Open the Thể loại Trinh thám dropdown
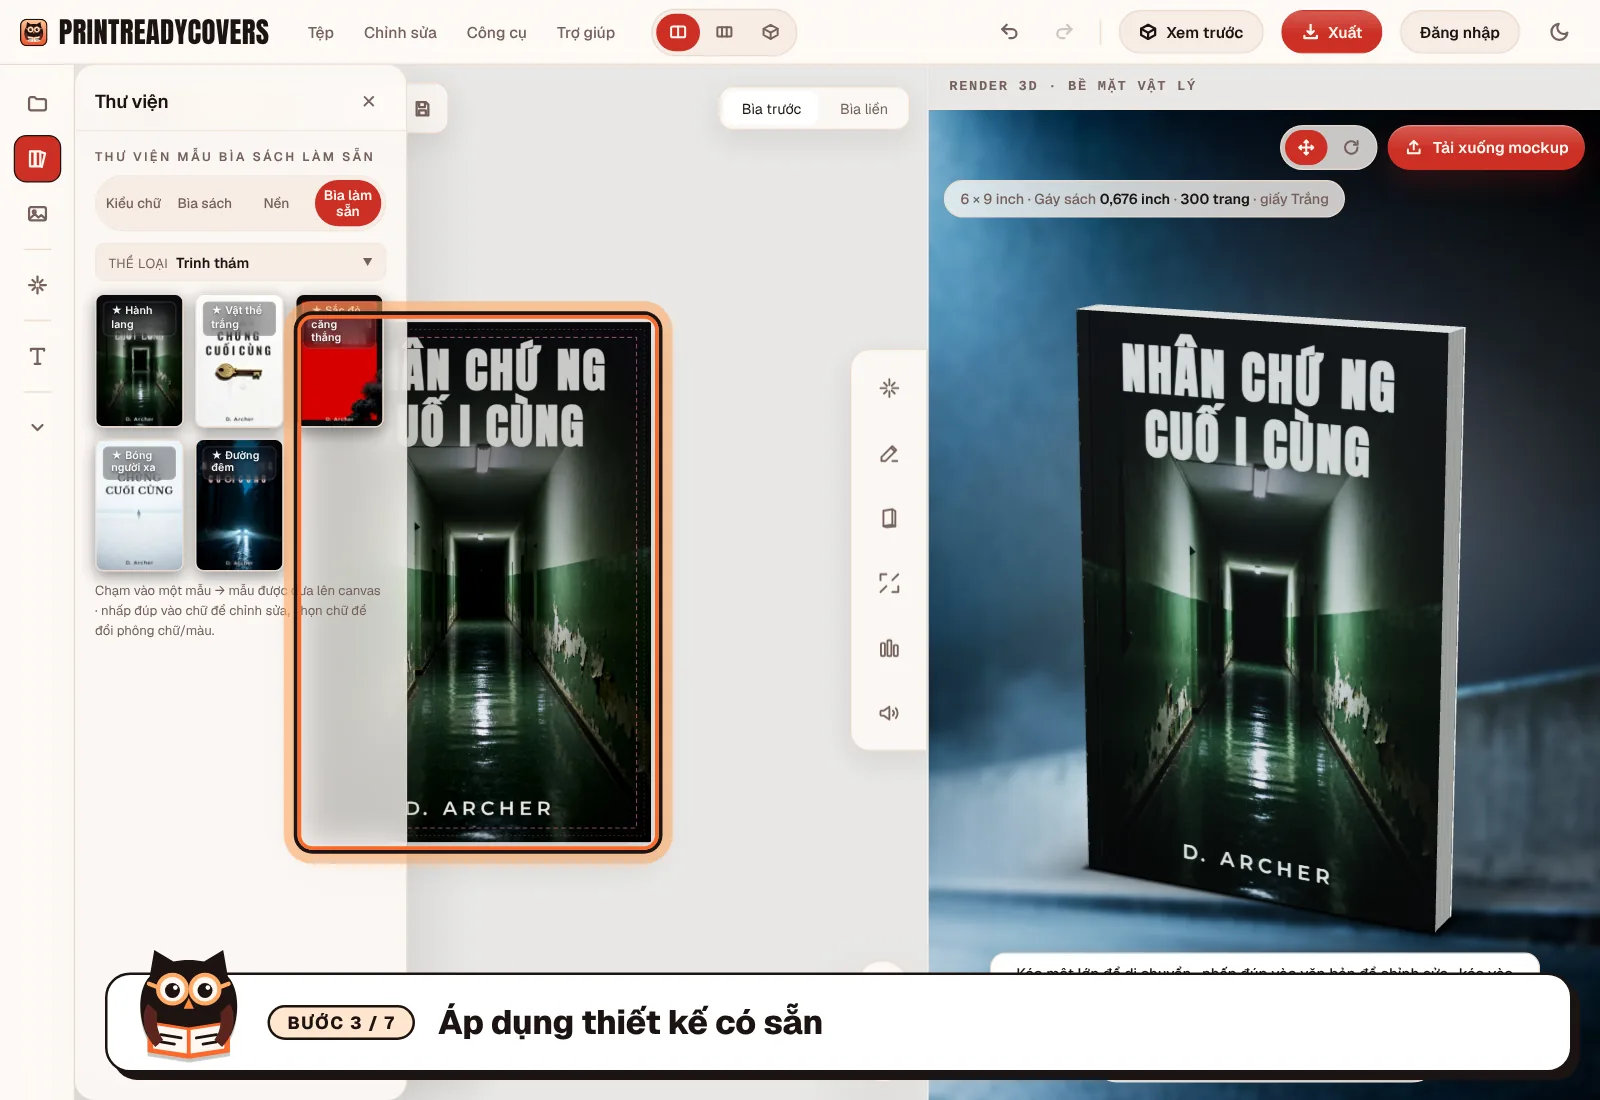Screen dimensions: 1600x1100 pyautogui.click(x=240, y=263)
